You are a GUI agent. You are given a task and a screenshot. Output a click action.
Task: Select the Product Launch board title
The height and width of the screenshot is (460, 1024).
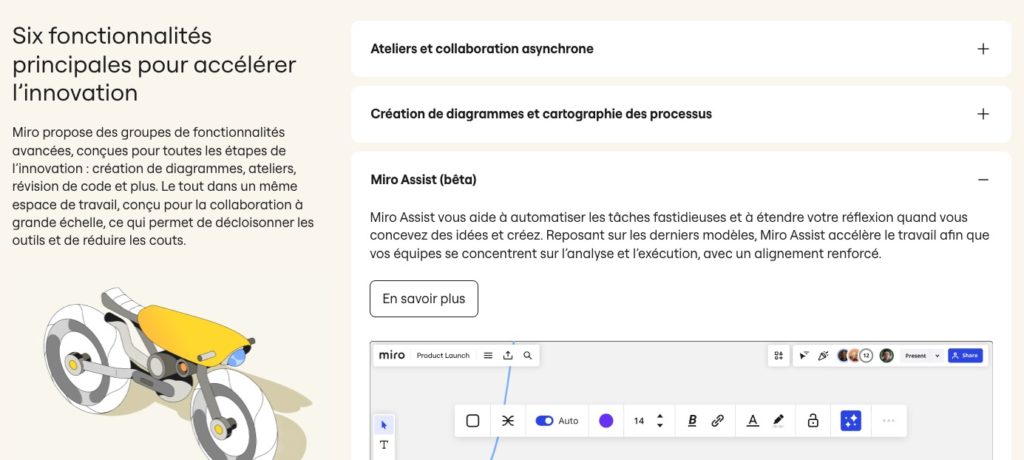pos(443,355)
